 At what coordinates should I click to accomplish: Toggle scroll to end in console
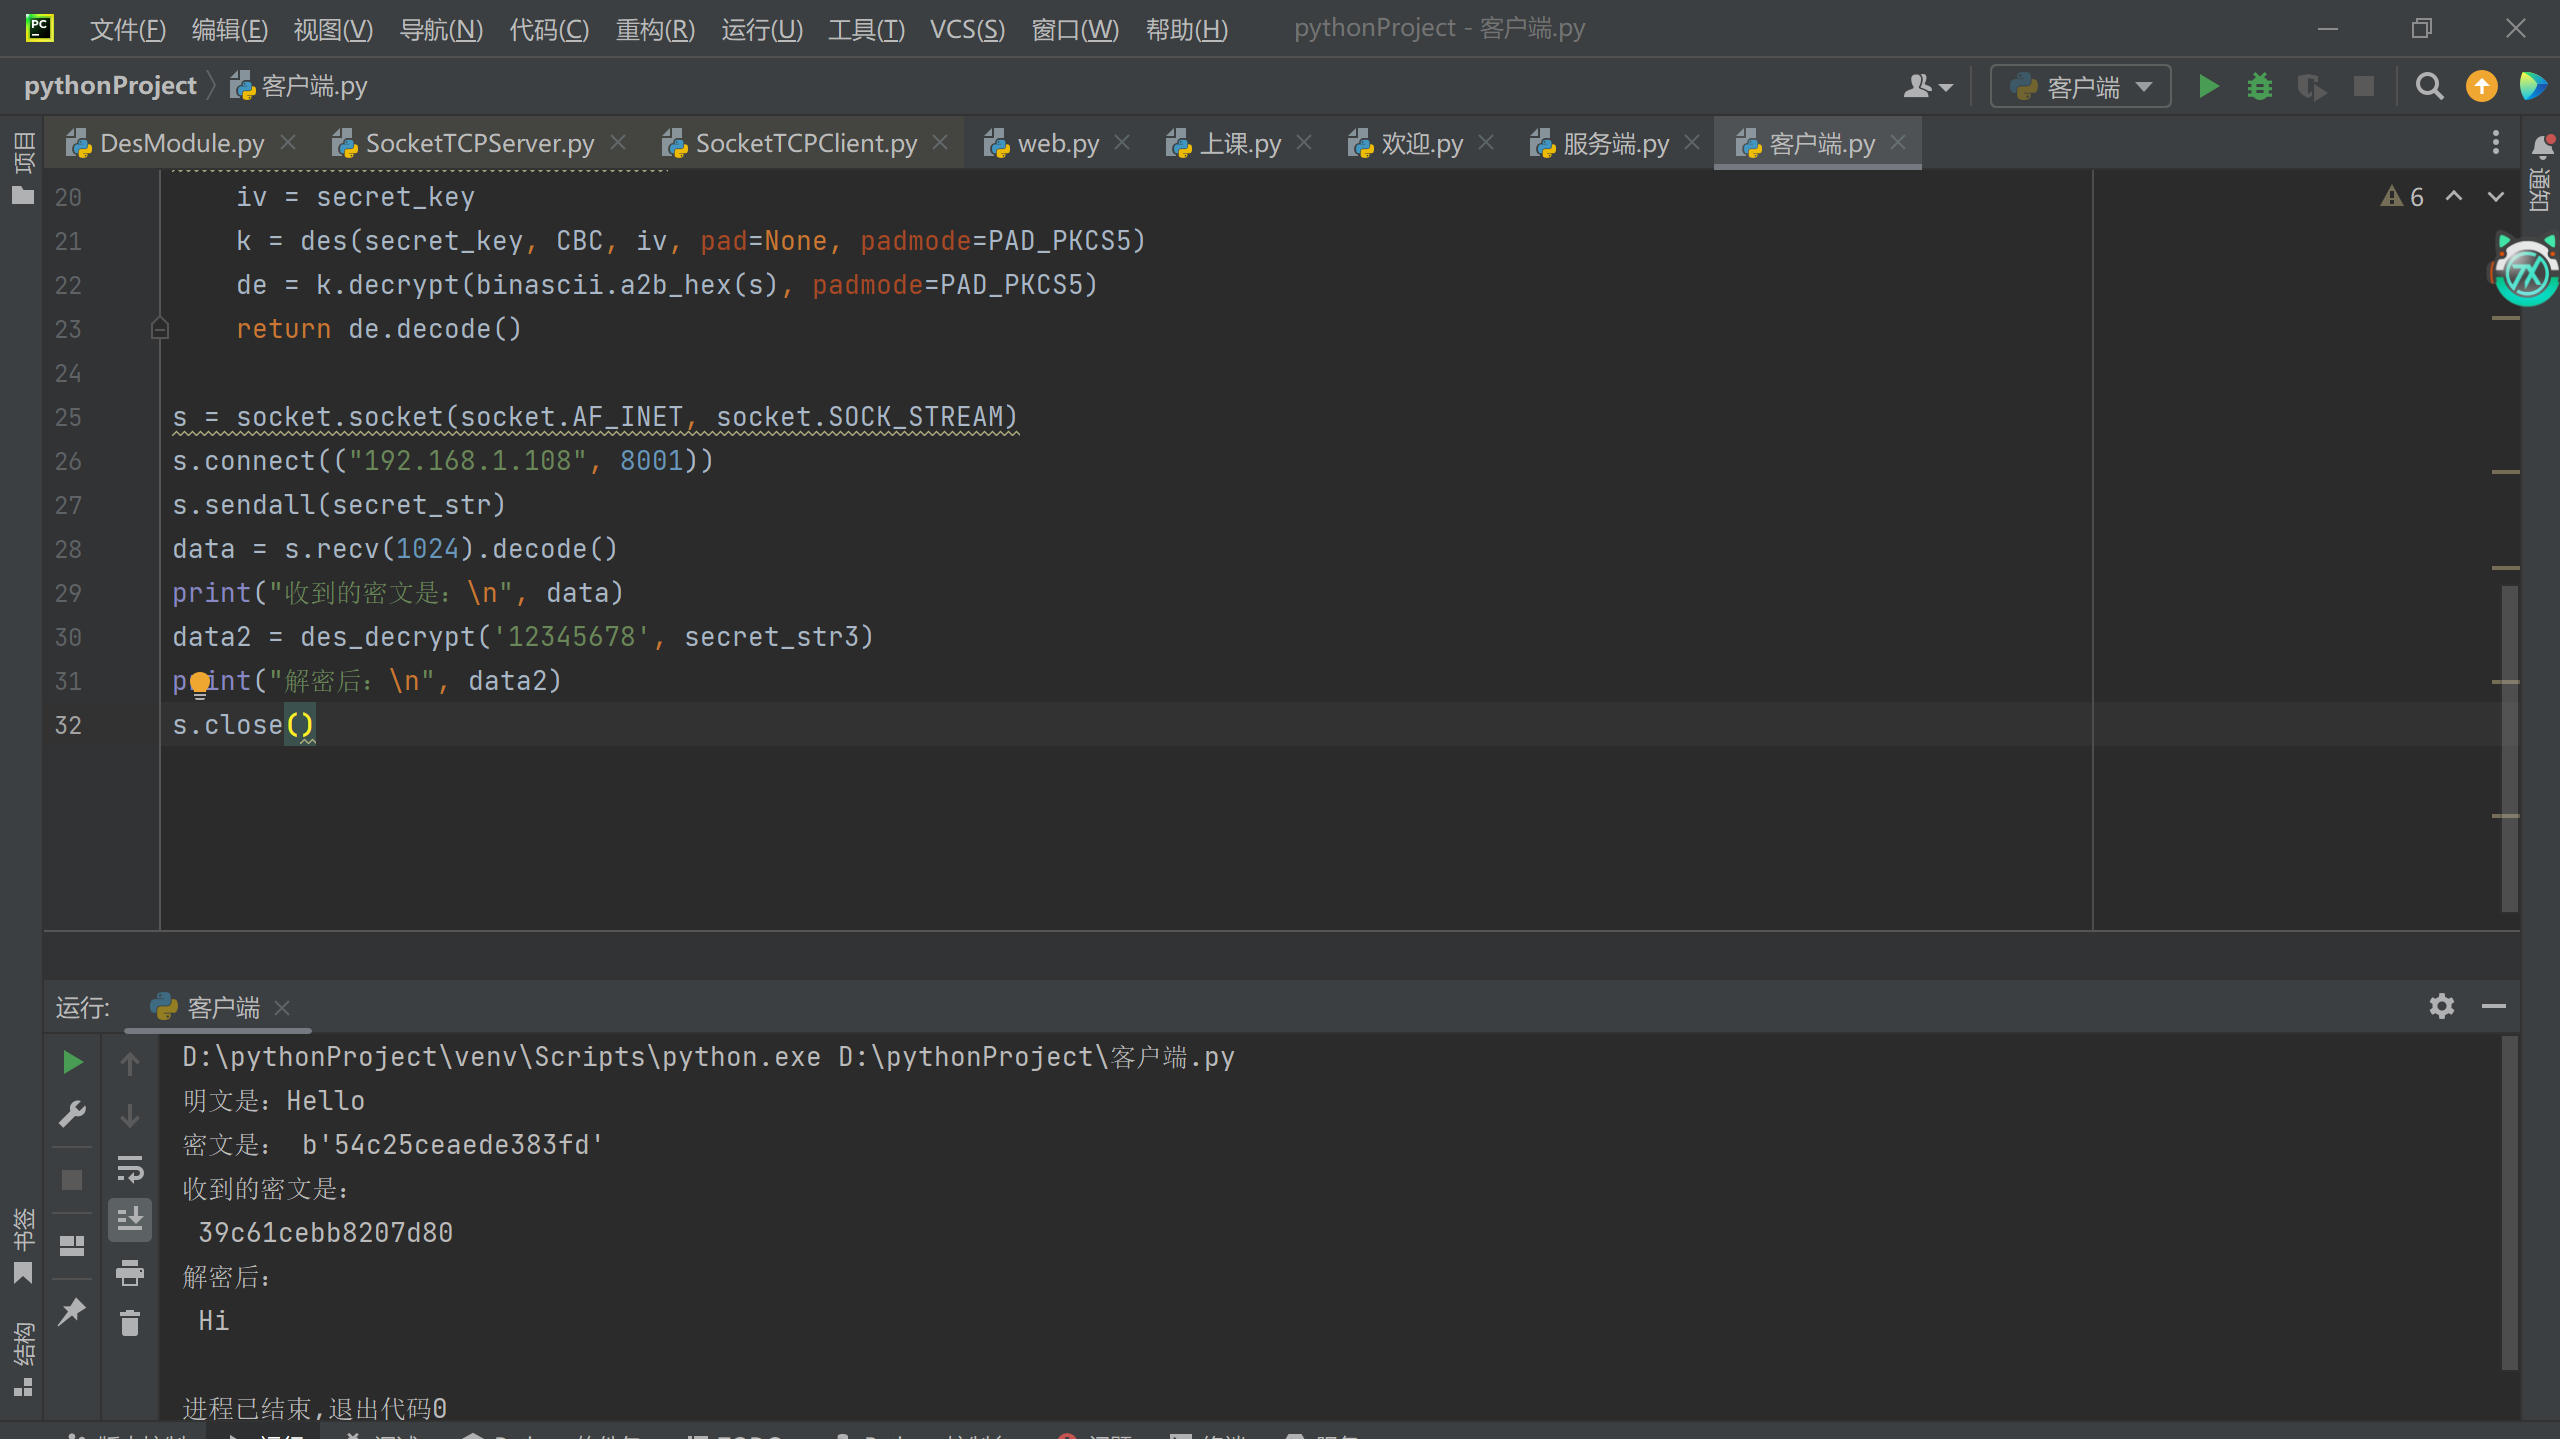(x=130, y=1220)
